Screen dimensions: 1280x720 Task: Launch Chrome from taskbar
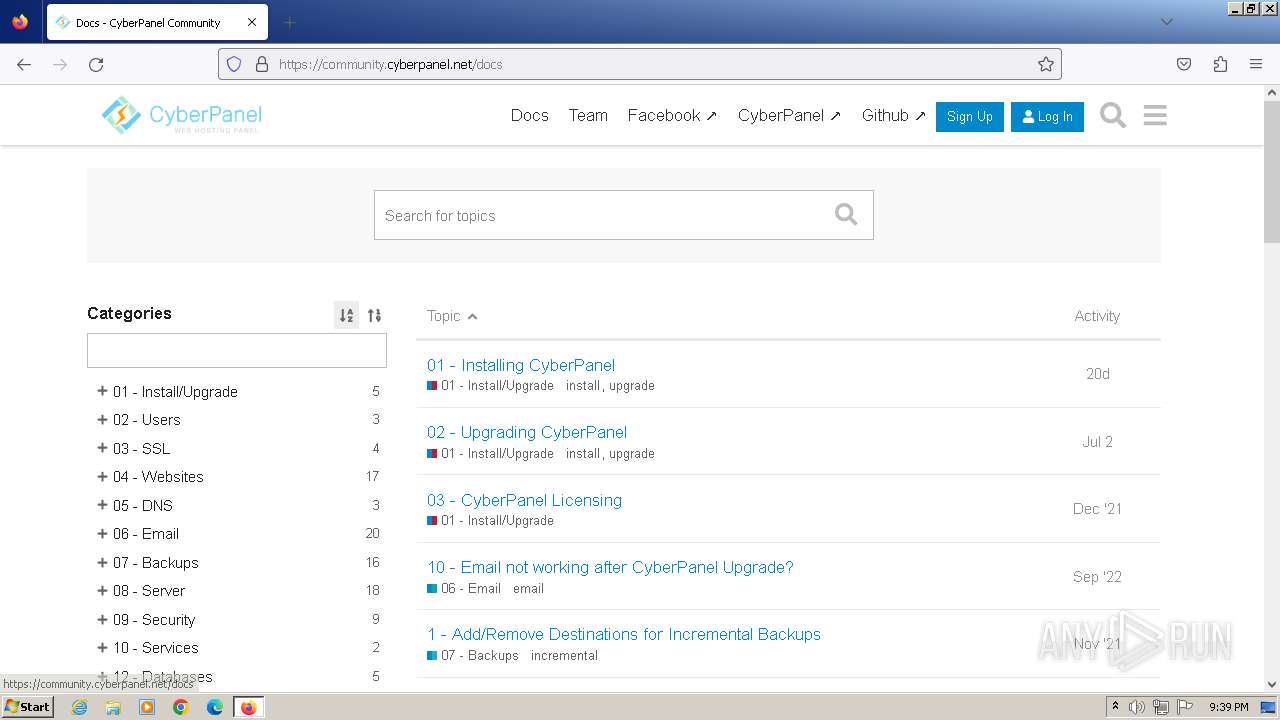tap(181, 707)
